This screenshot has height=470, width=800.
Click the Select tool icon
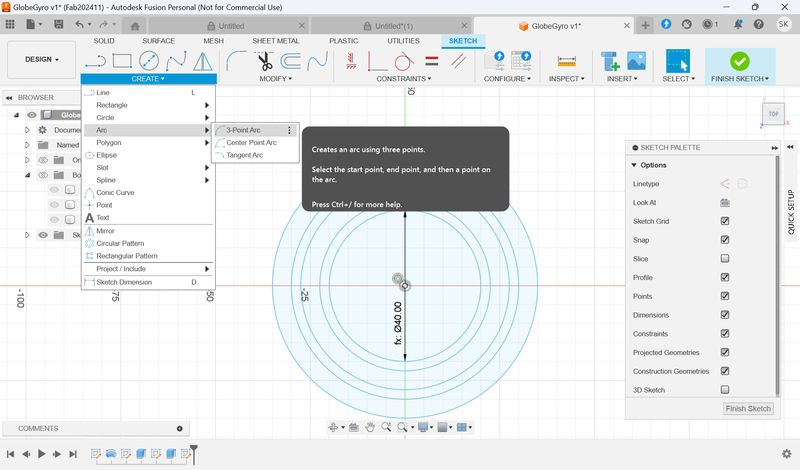click(678, 61)
